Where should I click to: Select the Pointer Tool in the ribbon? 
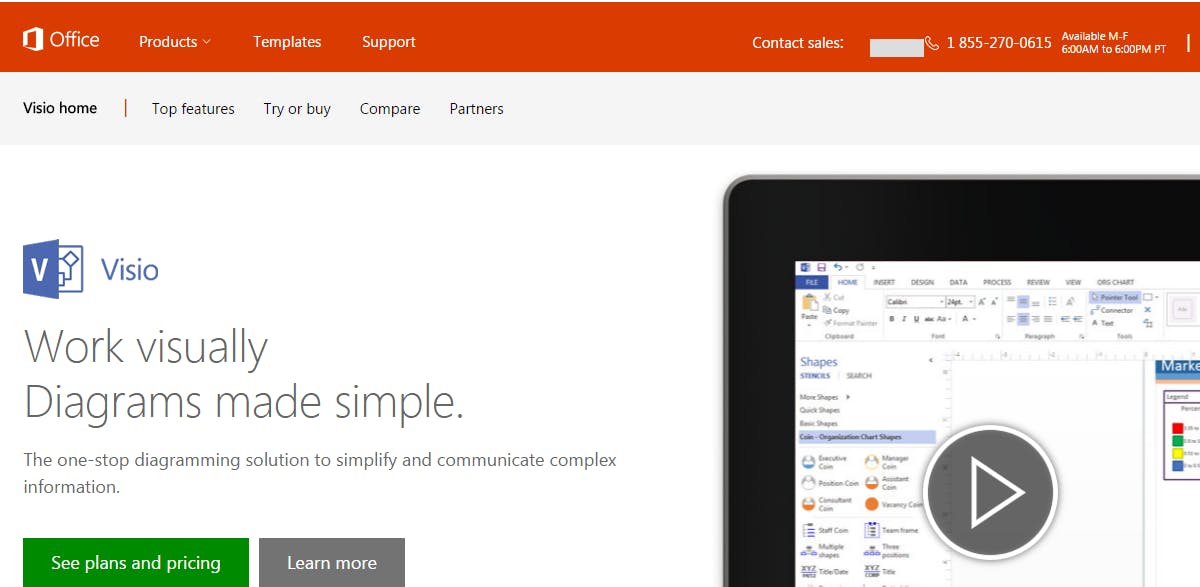click(x=1113, y=296)
